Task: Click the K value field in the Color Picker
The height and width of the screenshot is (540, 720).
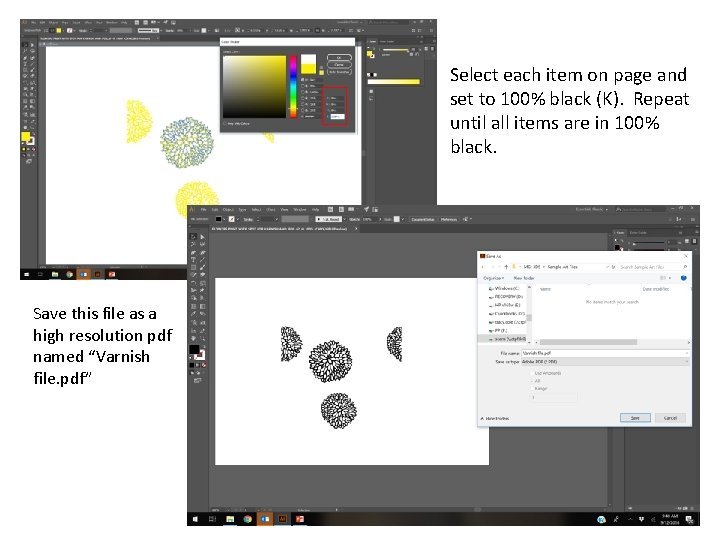Action: (337, 117)
